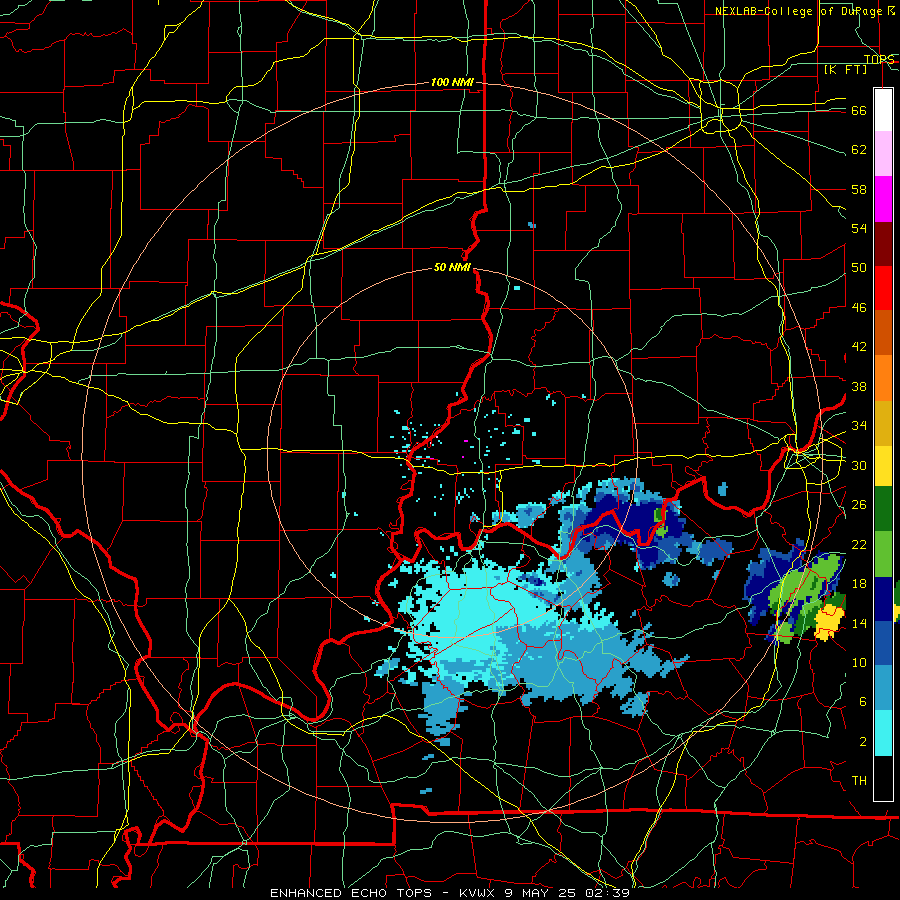Click the "TOPS" legend title
The image size is (900, 900).
(878, 59)
